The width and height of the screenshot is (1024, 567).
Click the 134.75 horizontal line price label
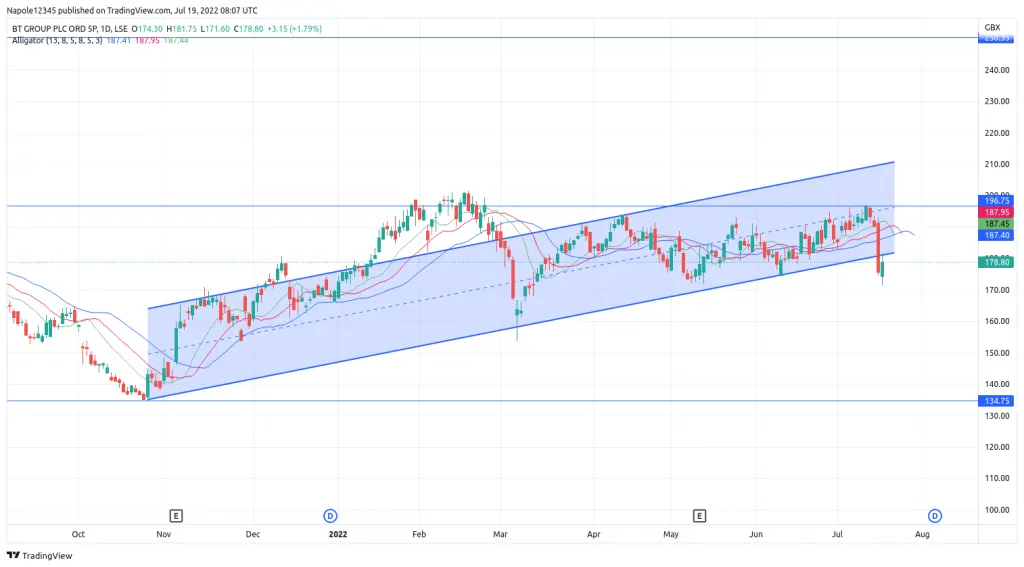pyautogui.click(x=996, y=401)
